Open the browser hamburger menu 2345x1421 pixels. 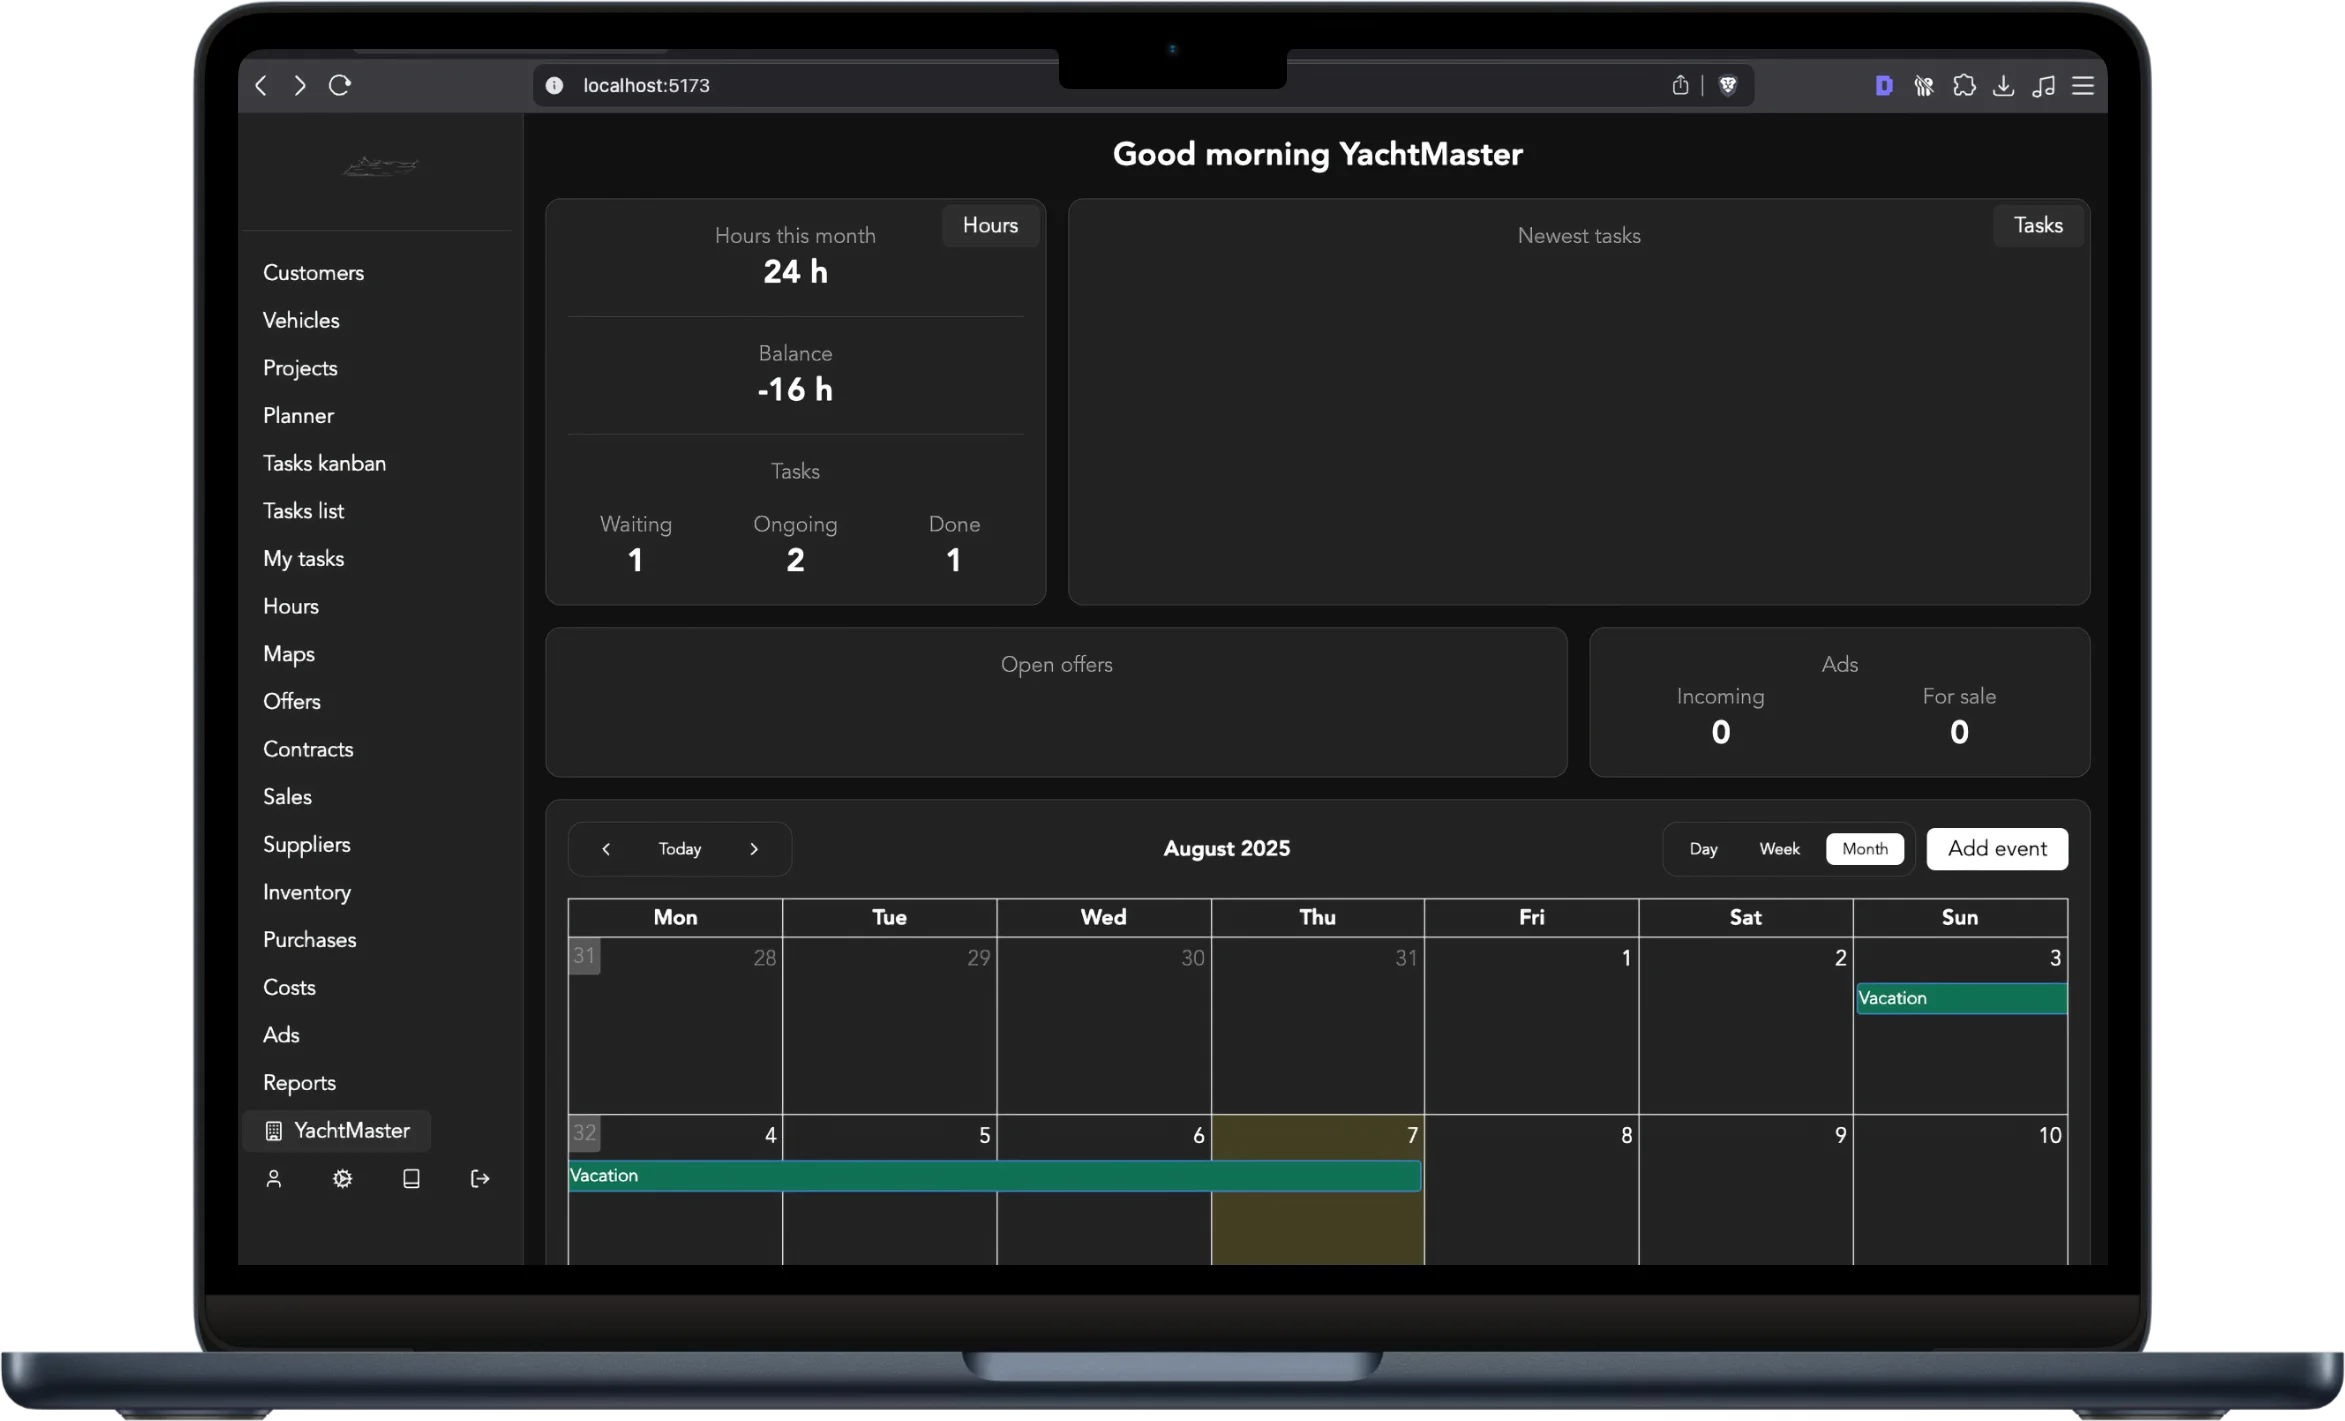click(2082, 85)
